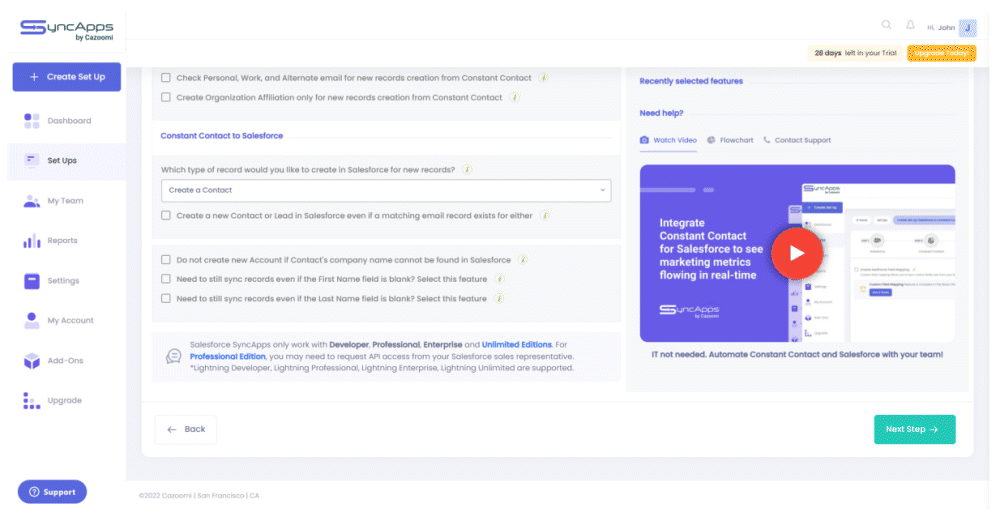Screen dimensions: 1000x525
Task: Open the Support help button
Action: pyautogui.click(x=52, y=492)
